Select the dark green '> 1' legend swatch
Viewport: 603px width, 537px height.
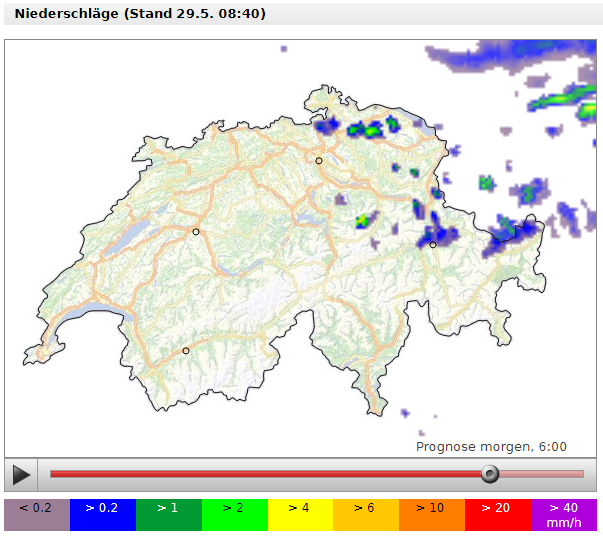[168, 514]
